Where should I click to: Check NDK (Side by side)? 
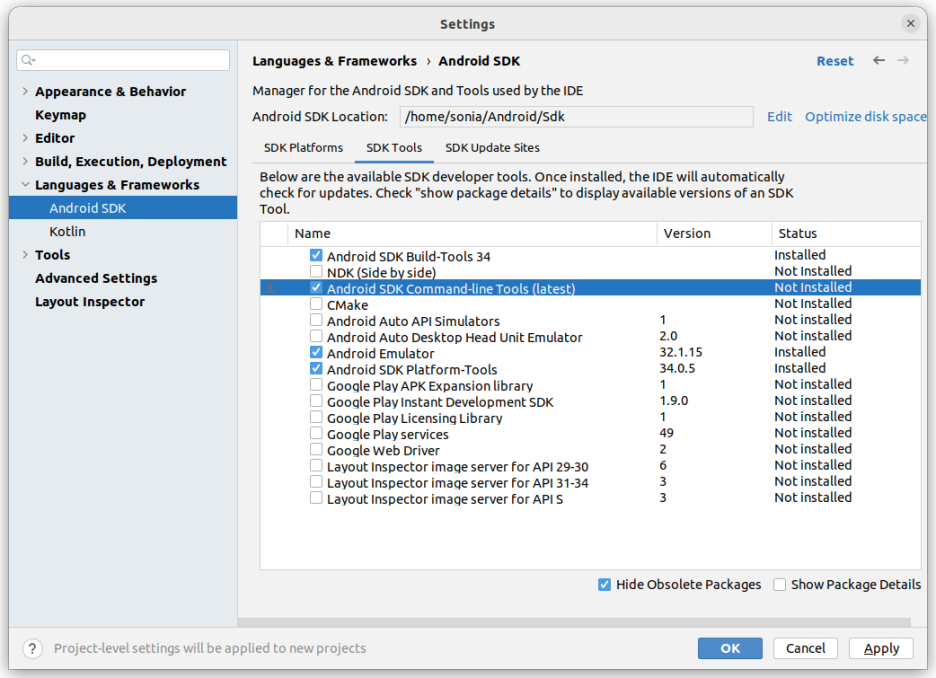click(316, 272)
